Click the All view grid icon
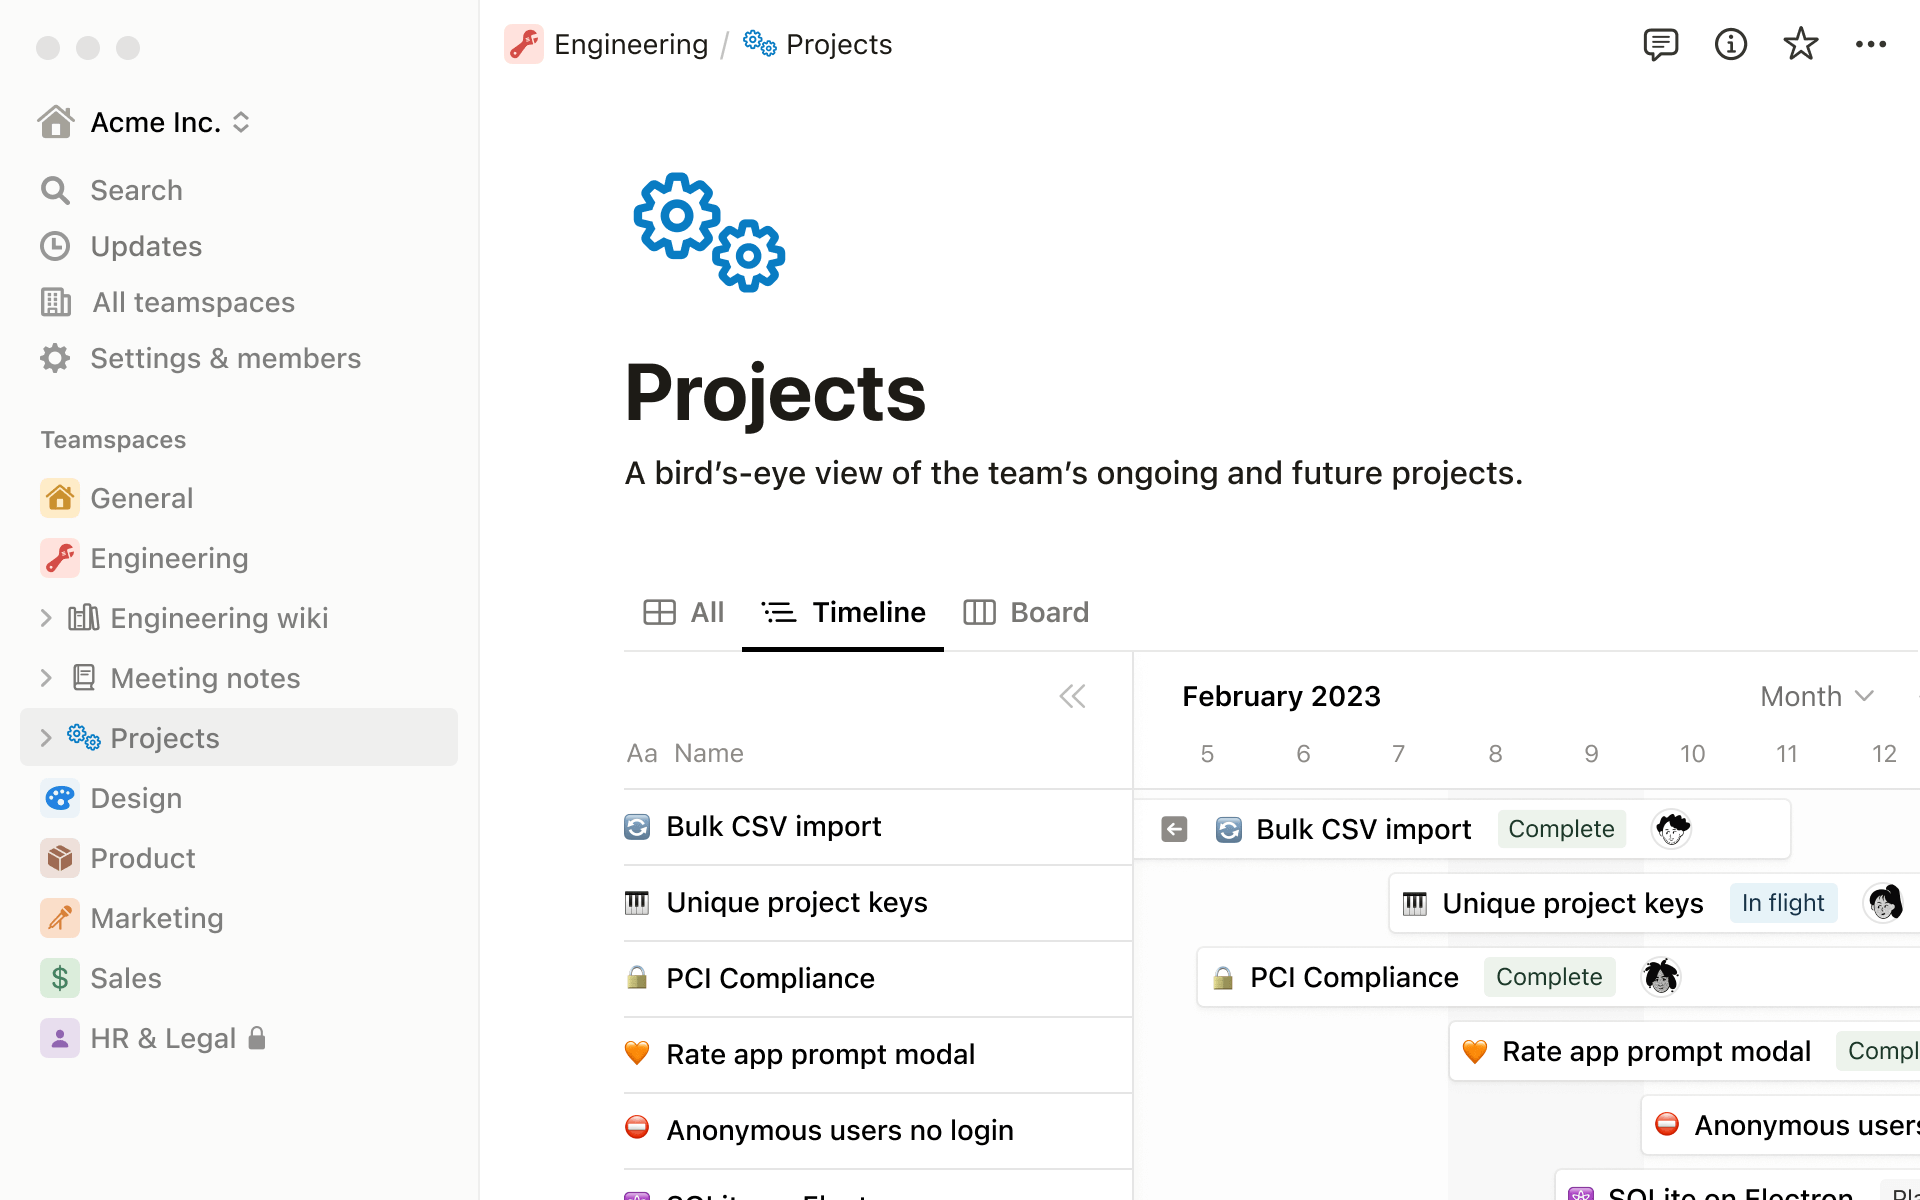Viewport: 1920px width, 1200px height. [x=659, y=612]
